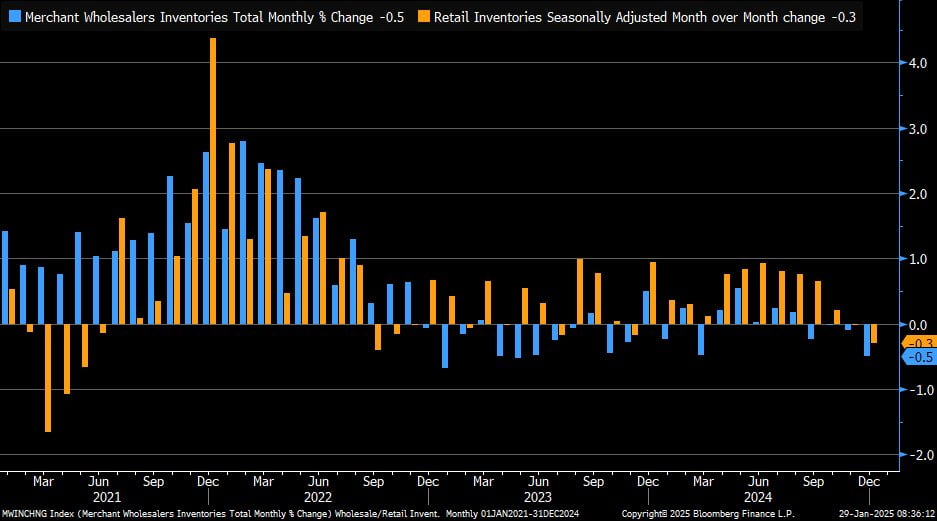Select the Retail Inventories Seasonally Adjusted legend label
Screen dimensions: 937x521
645,17
